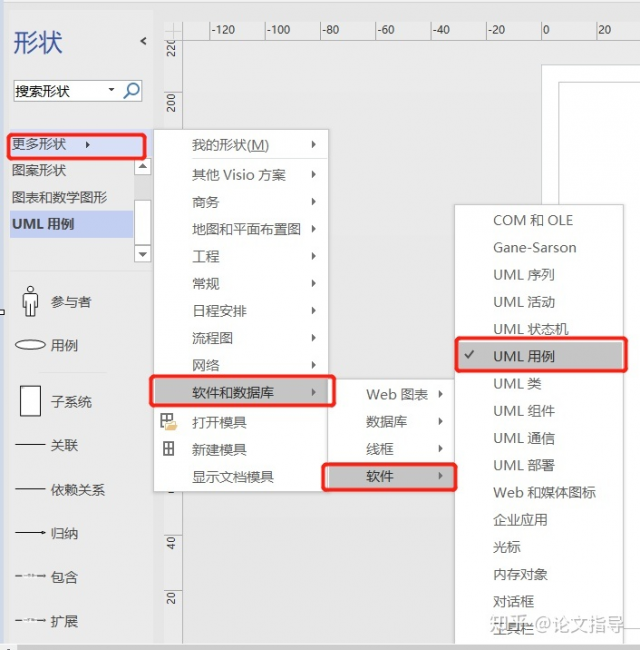Open the 软件 submenu
Screen dimensions: 640x650
389,476
